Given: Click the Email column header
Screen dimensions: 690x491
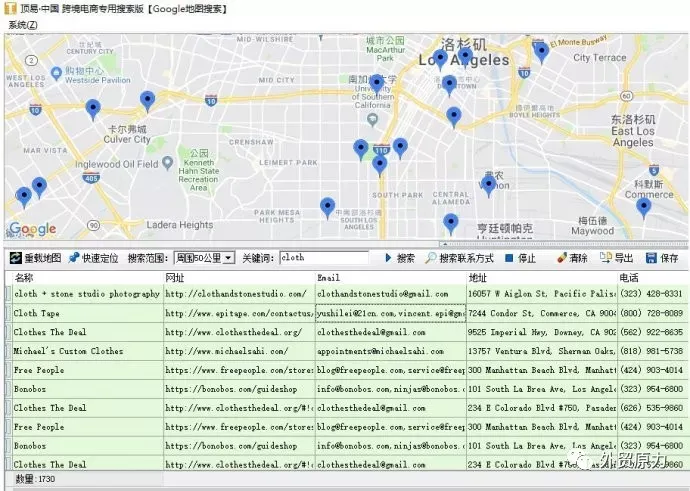Looking at the screenshot, I should click(x=391, y=278).
